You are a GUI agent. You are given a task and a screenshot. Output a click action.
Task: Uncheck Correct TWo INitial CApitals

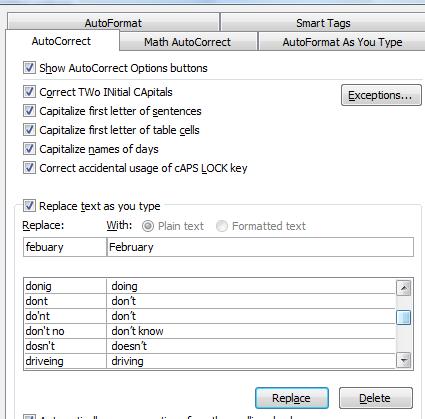[x=29, y=92]
